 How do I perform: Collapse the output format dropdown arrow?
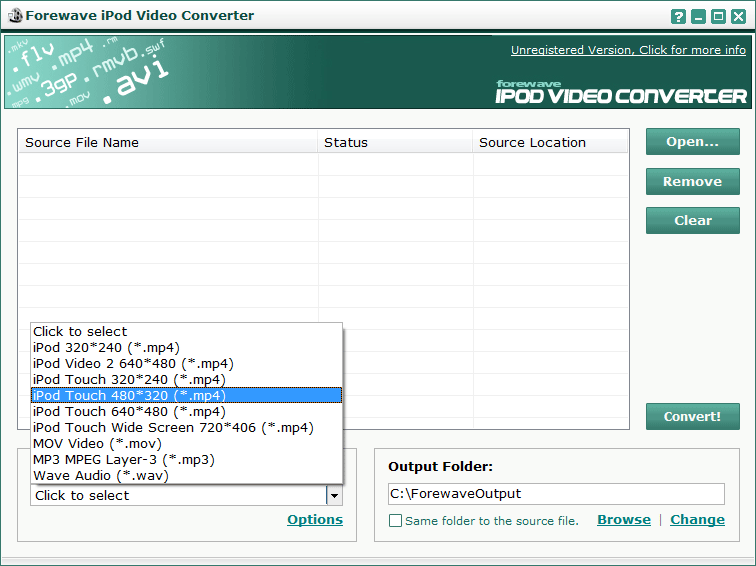(334, 496)
